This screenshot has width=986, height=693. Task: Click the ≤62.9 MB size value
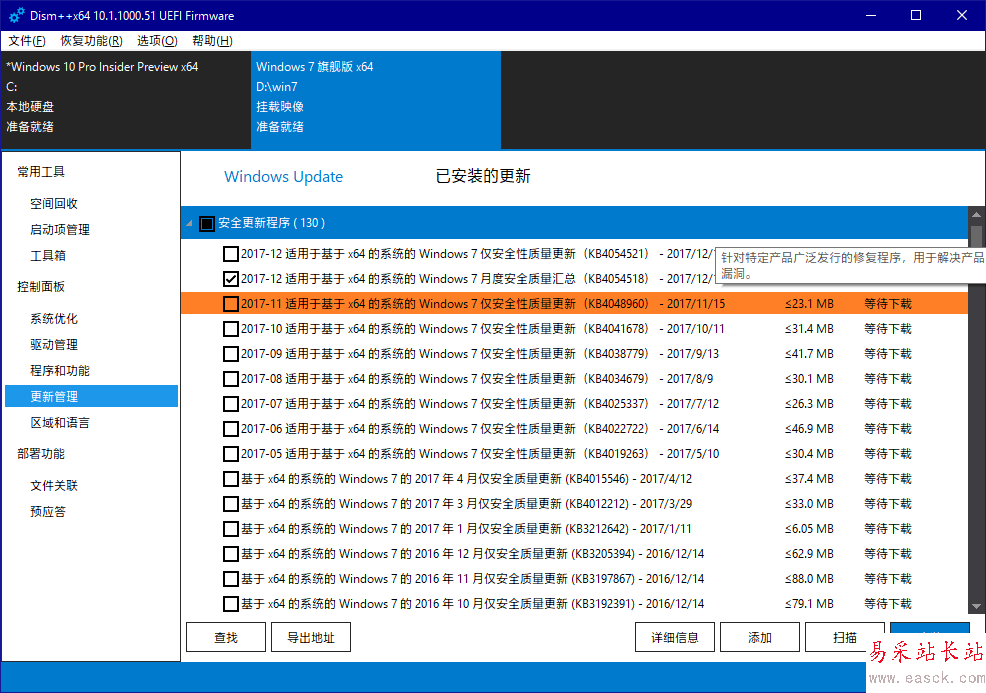pyautogui.click(x=809, y=554)
